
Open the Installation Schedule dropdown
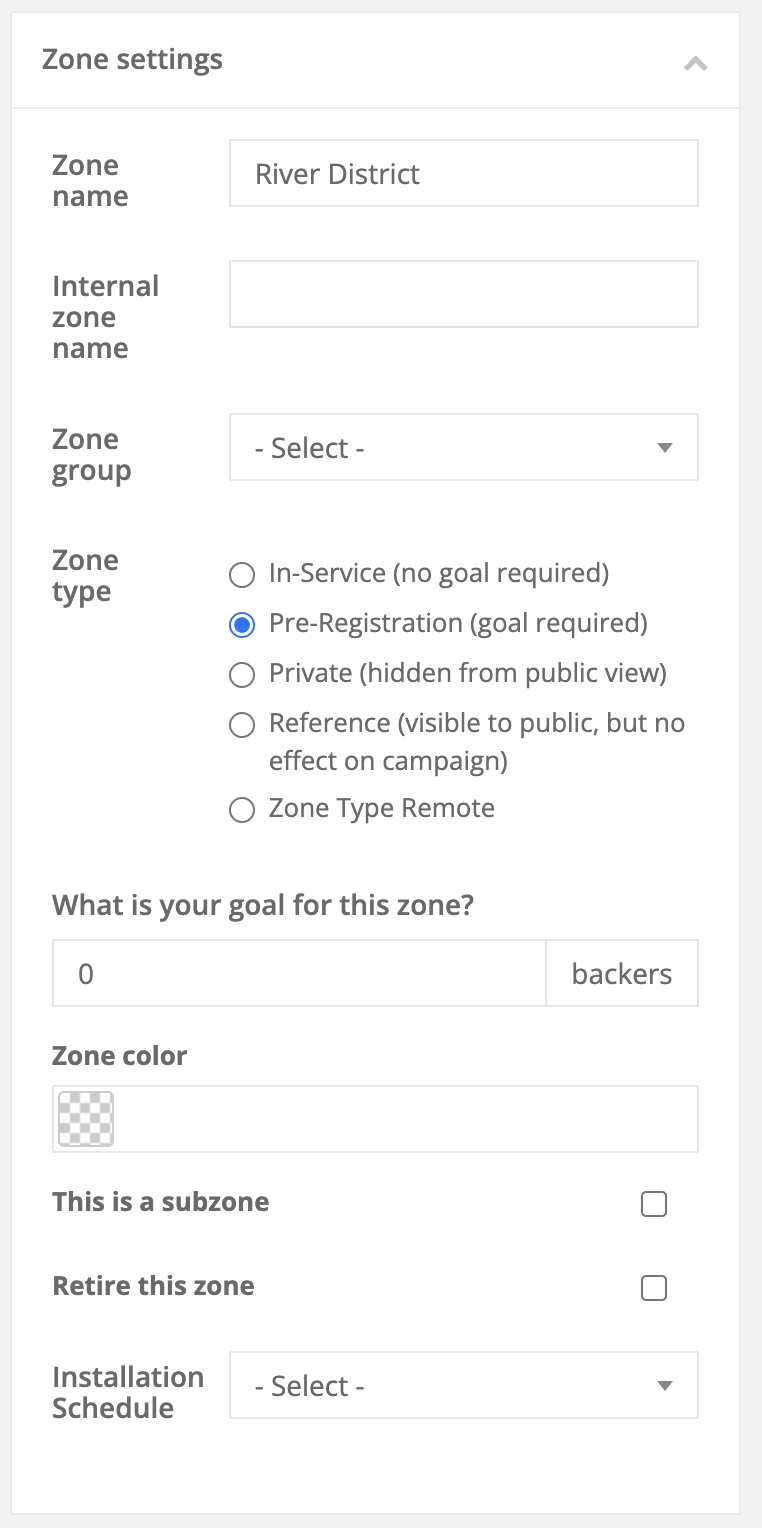[463, 1386]
